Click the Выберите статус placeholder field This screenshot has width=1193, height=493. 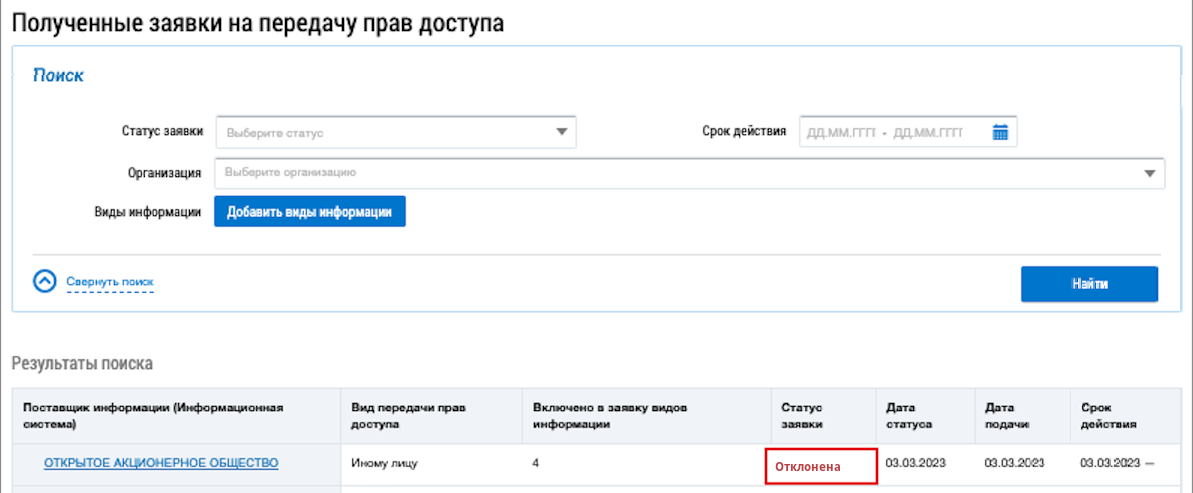click(385, 132)
